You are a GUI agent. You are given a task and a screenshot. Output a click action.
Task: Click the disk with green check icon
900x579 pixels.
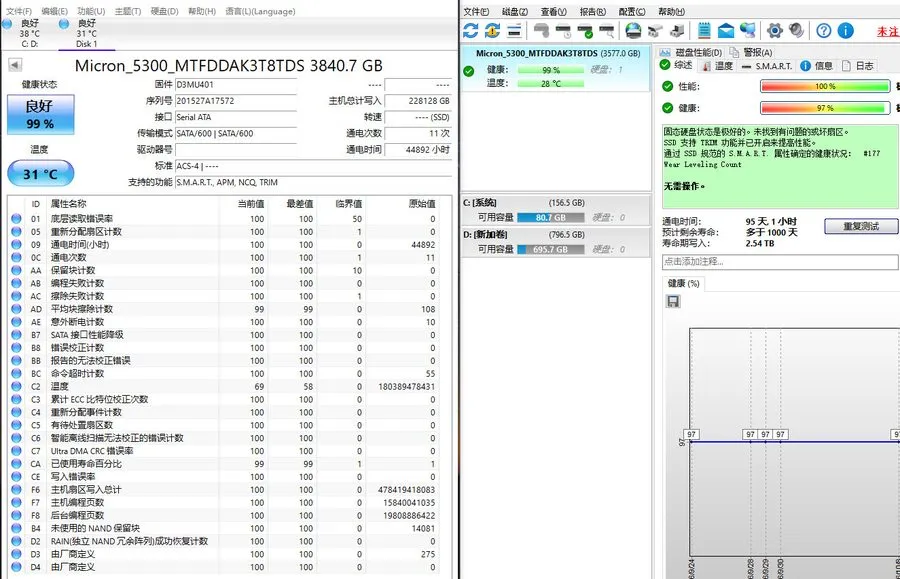[x=585, y=30]
